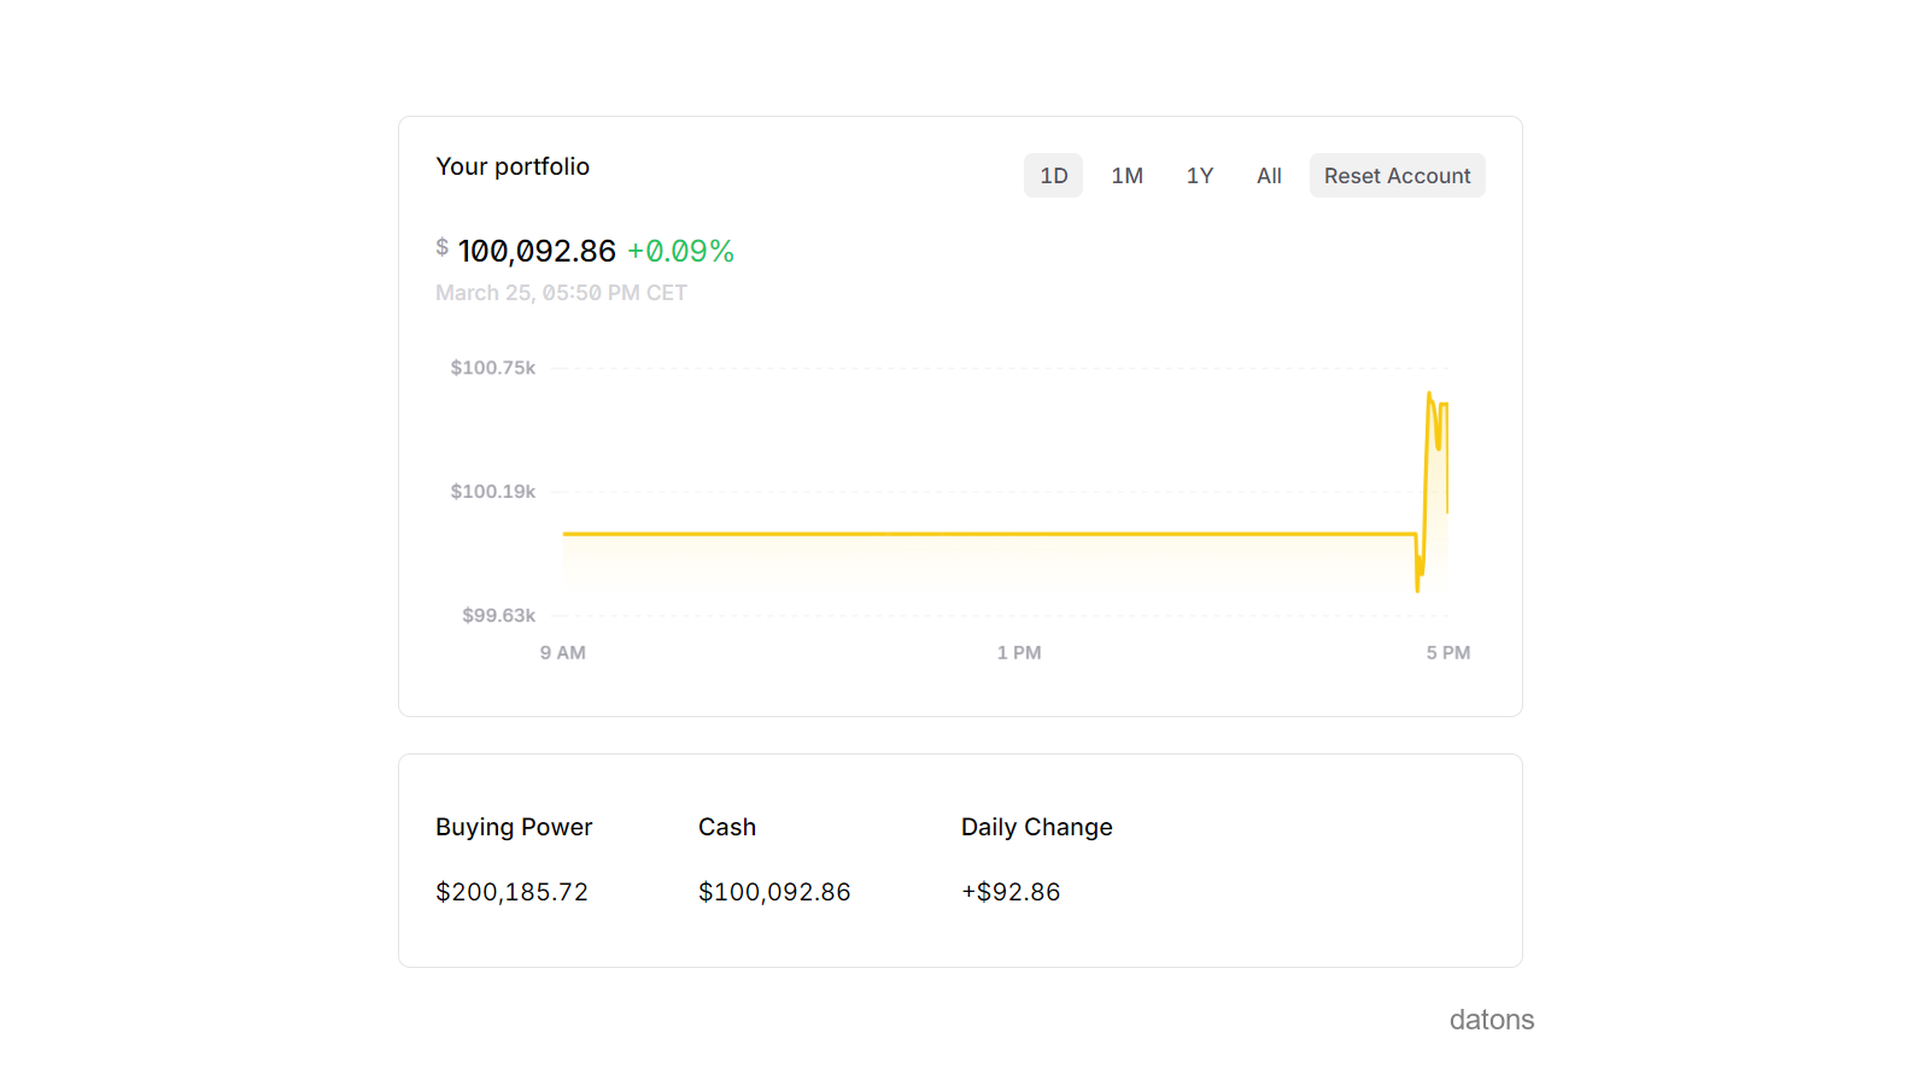Click the 5 PM axis label
The height and width of the screenshot is (1080, 1920).
click(1448, 652)
